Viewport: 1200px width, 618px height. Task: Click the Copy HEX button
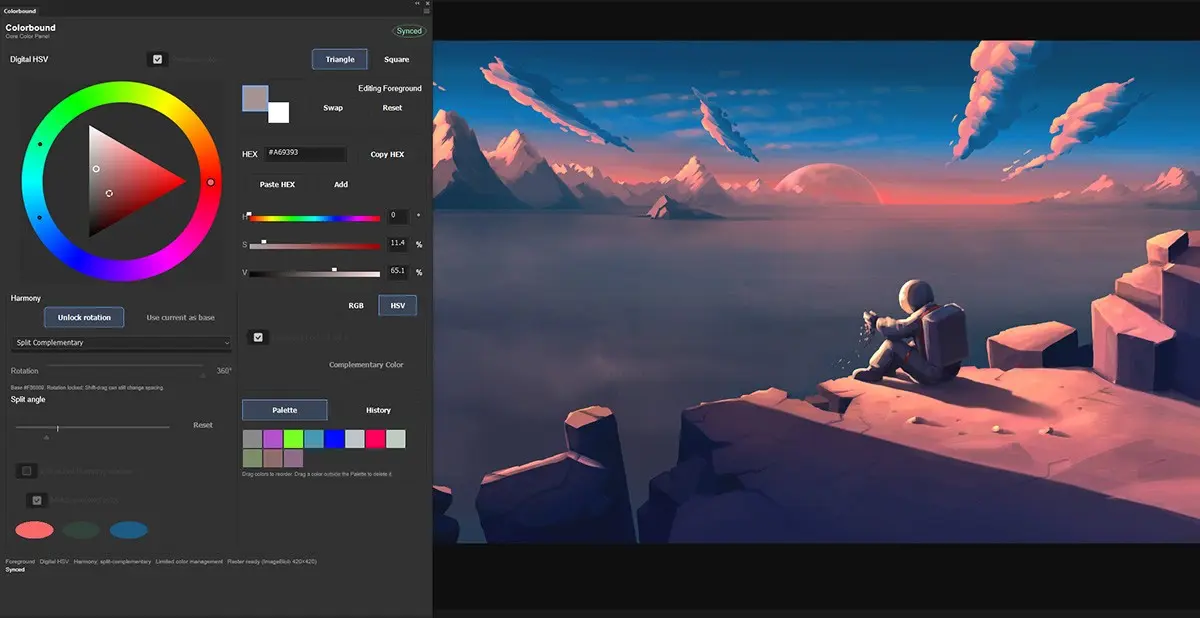tap(387, 154)
